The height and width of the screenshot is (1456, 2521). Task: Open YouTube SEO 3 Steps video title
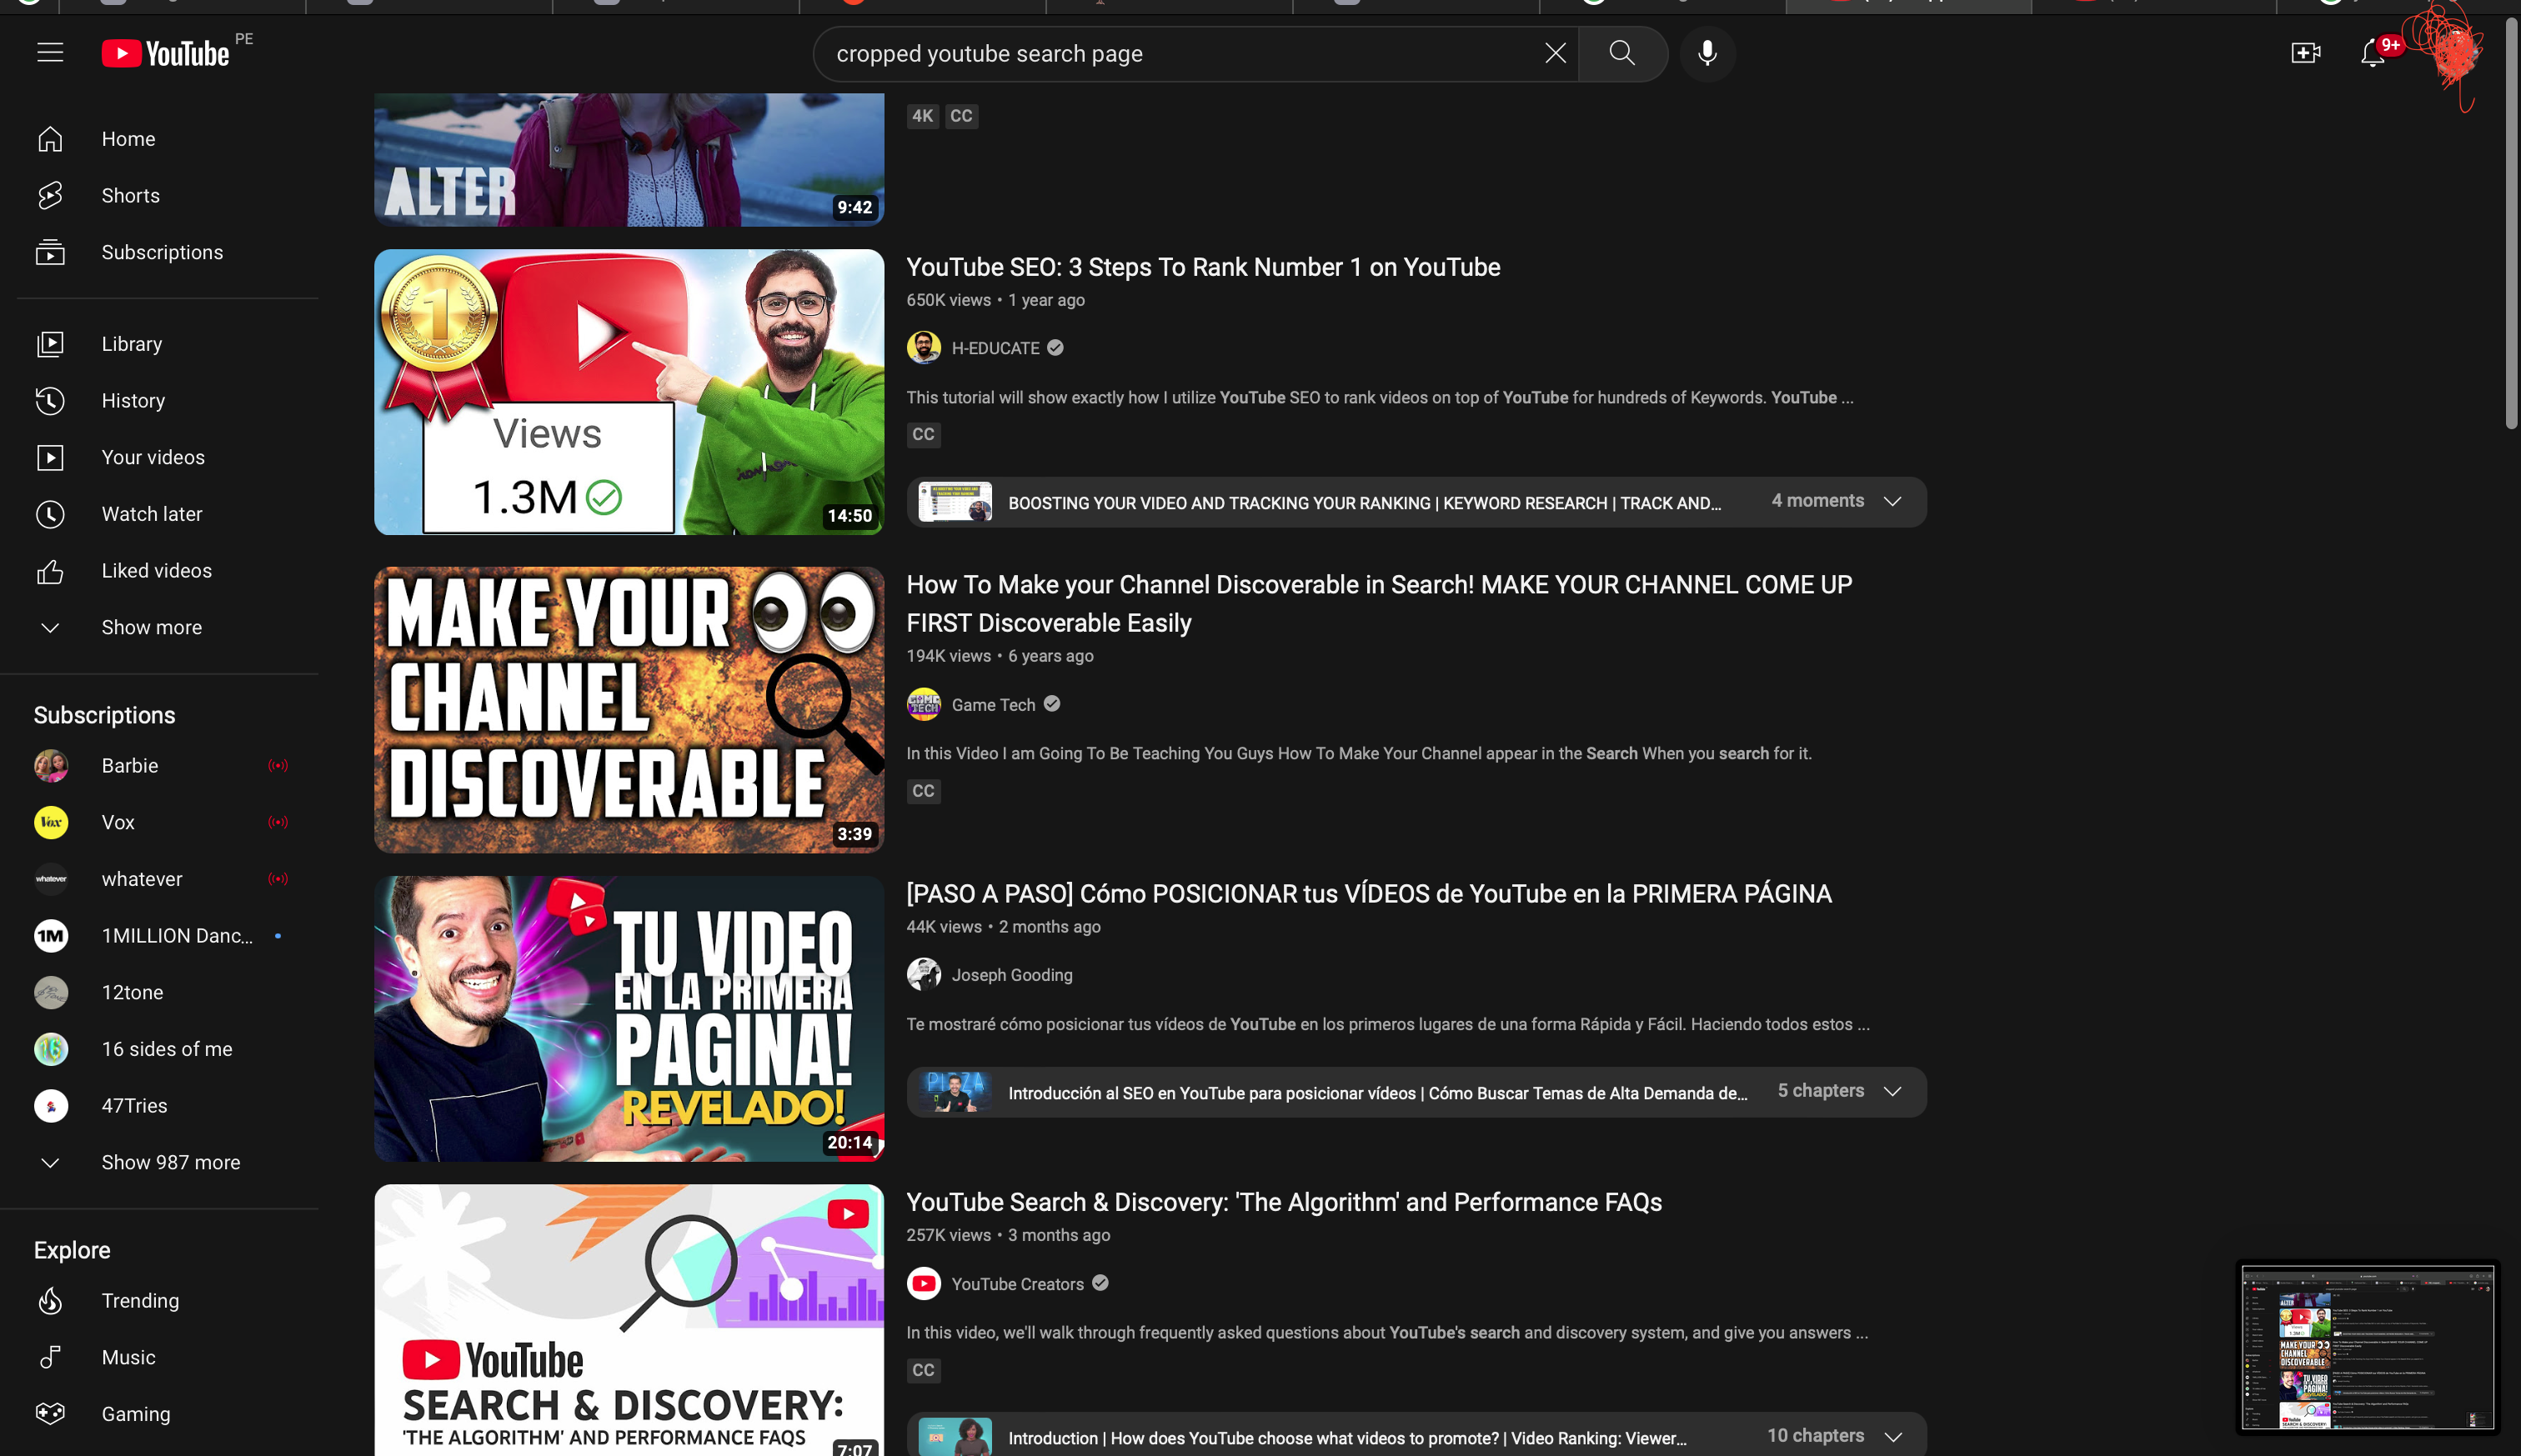1202,268
